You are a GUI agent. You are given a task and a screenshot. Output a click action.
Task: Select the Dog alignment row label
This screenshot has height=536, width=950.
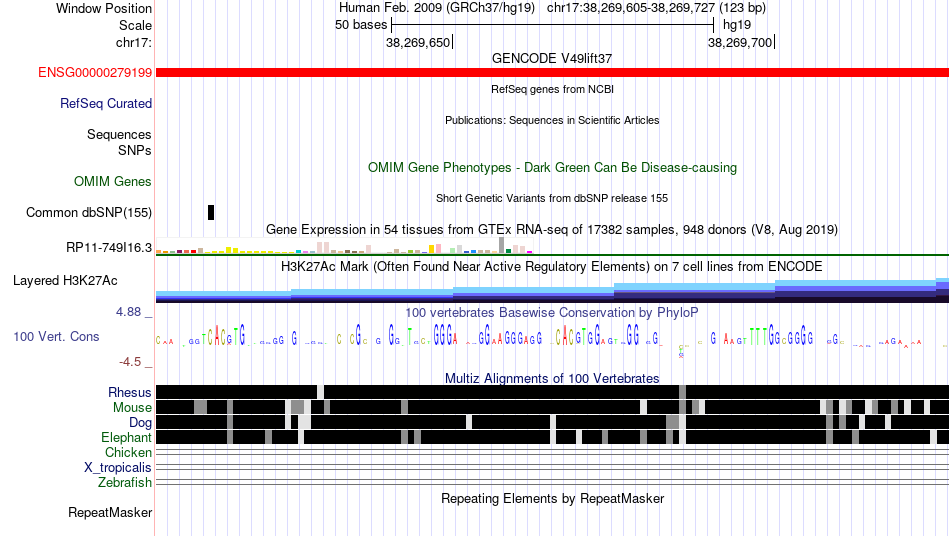click(140, 423)
